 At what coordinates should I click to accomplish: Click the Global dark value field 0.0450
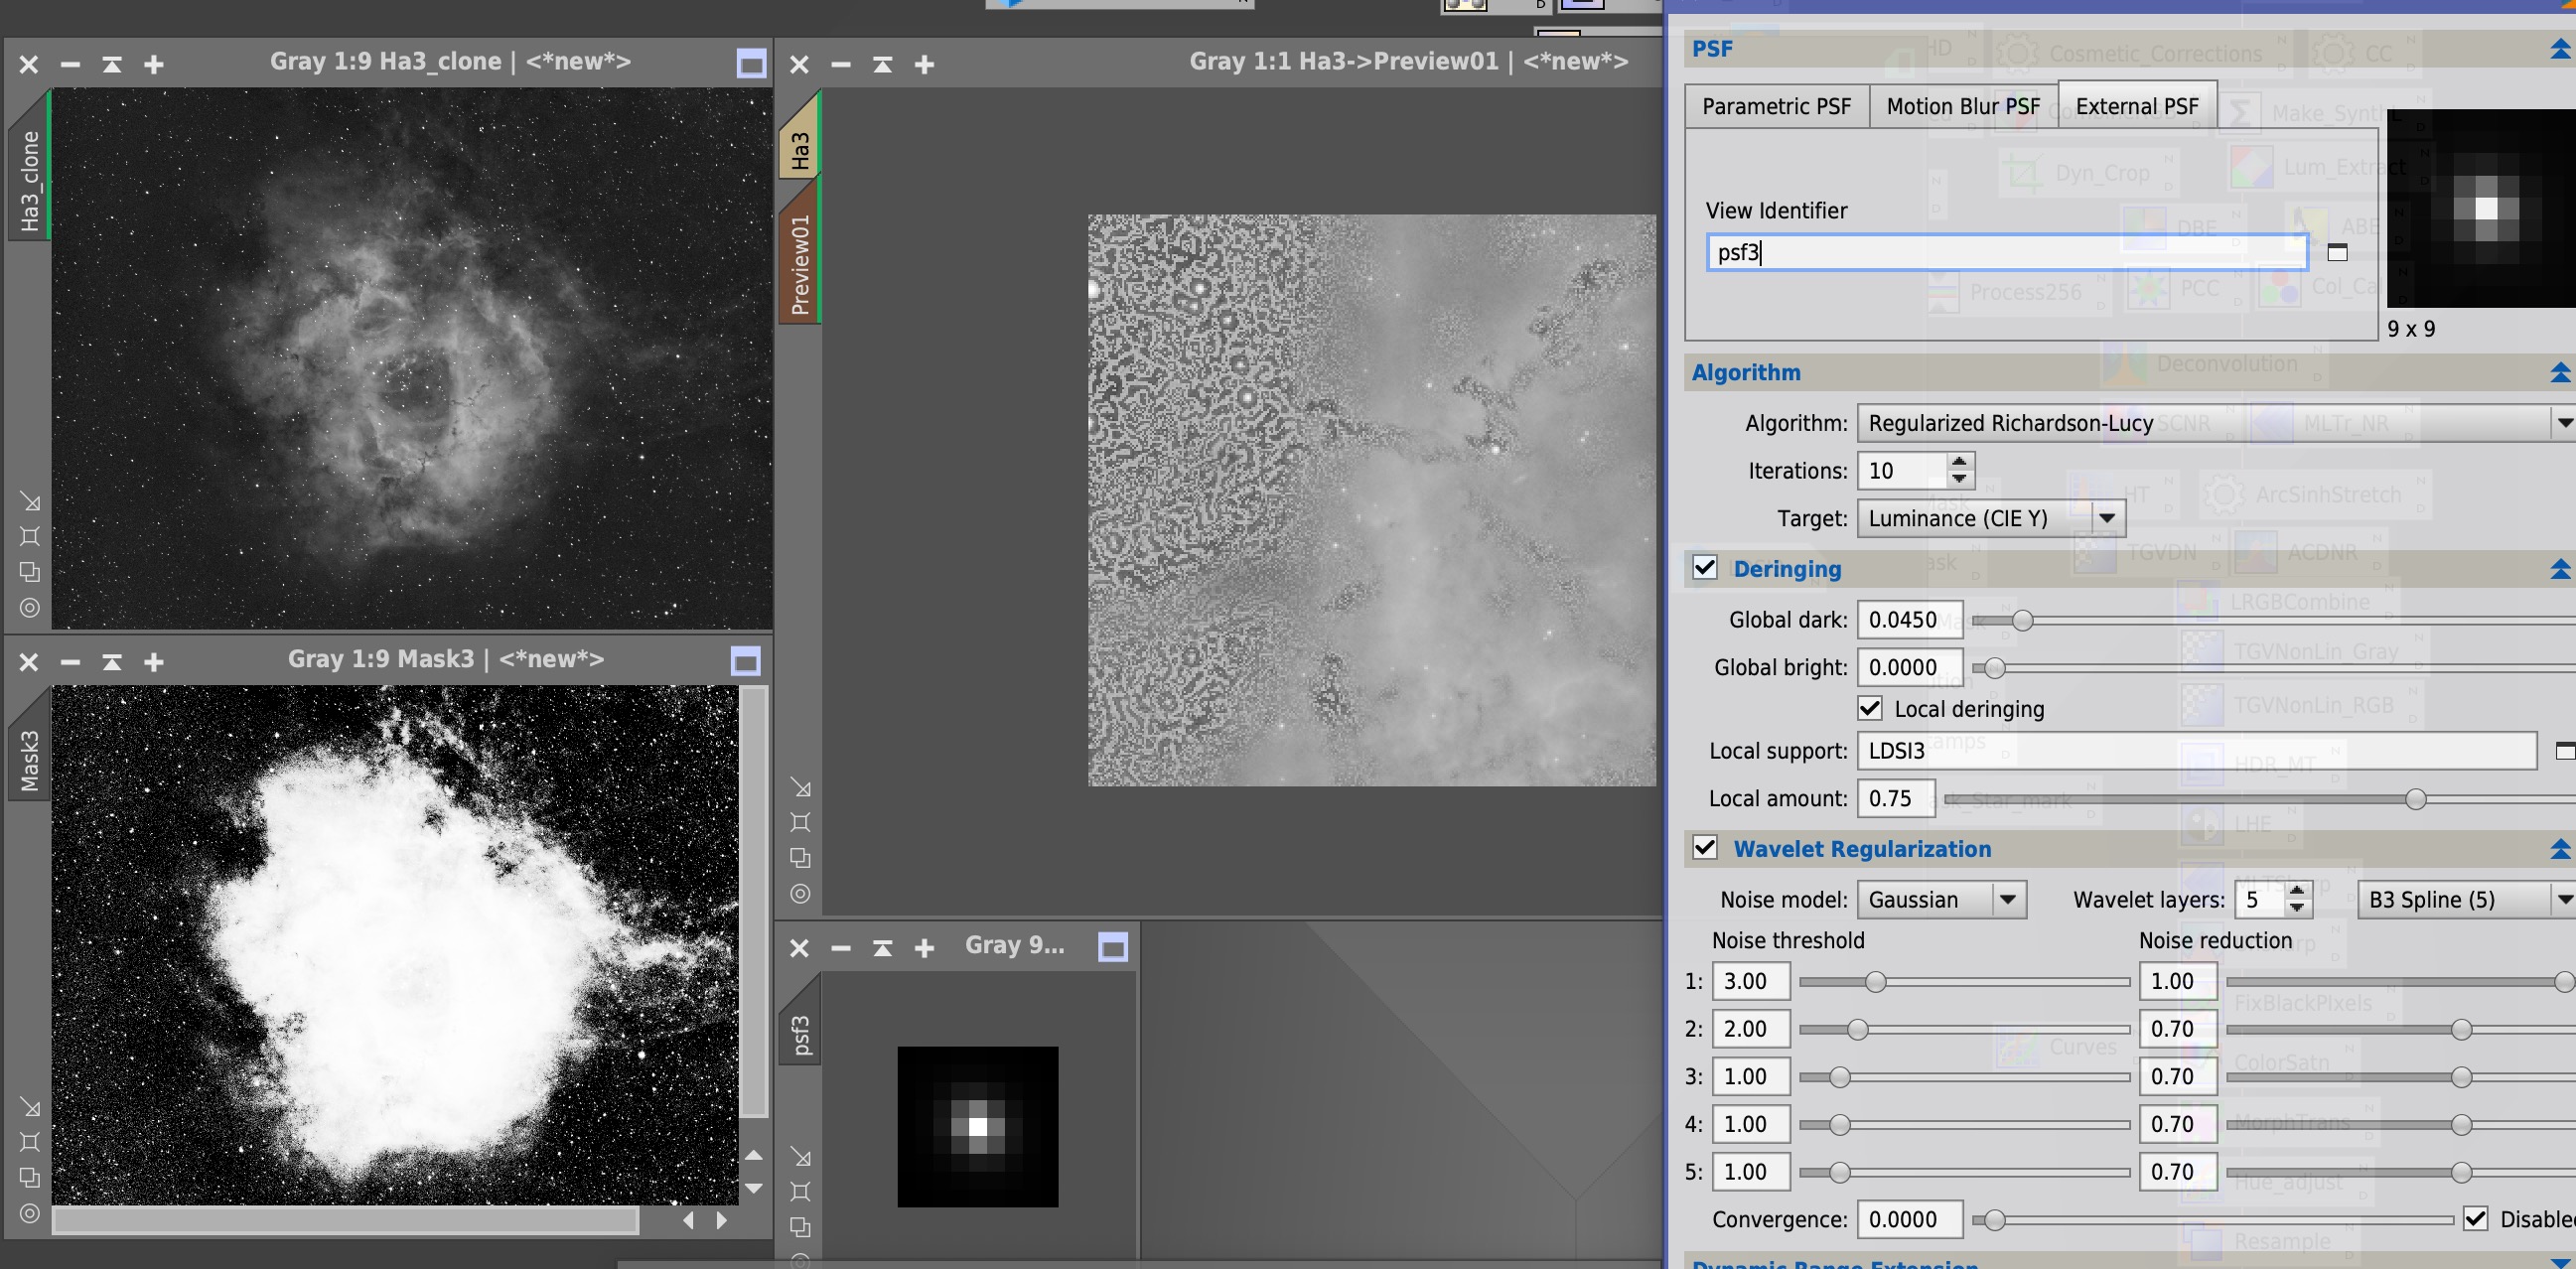[x=1909, y=620]
